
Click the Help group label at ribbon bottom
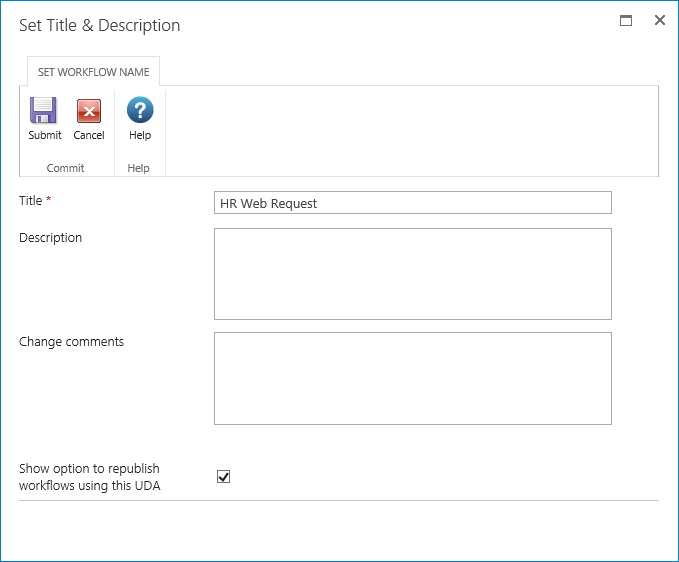pyautogui.click(x=139, y=168)
